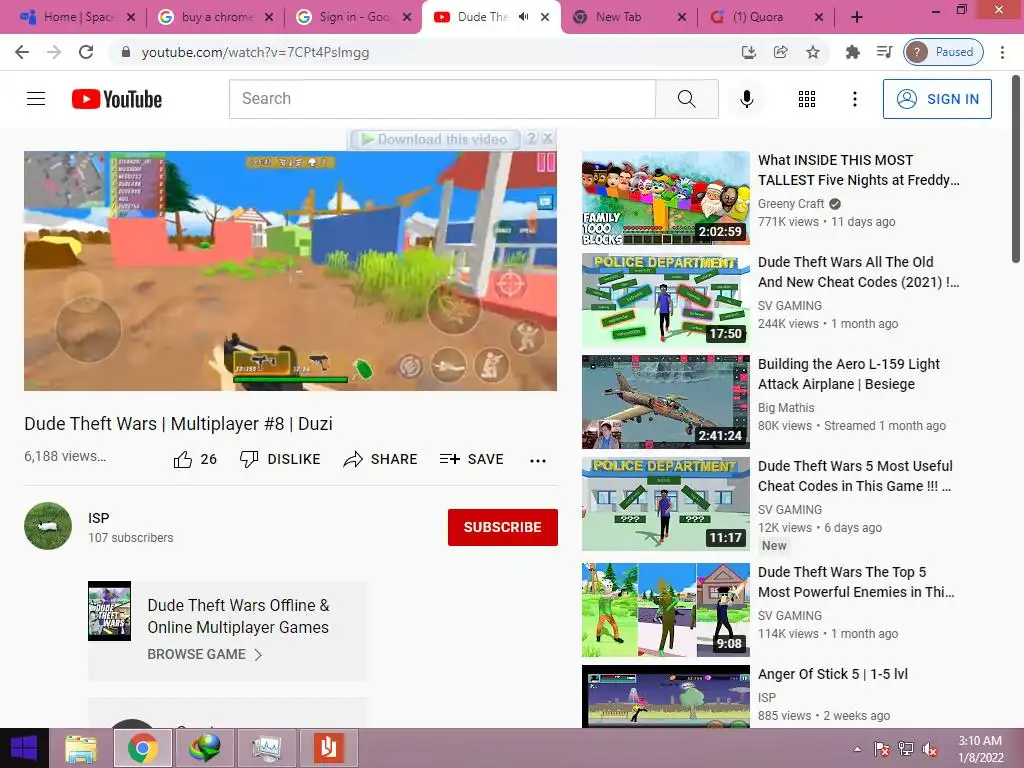Open Internet Download Manager taskbar icon

pos(204,748)
